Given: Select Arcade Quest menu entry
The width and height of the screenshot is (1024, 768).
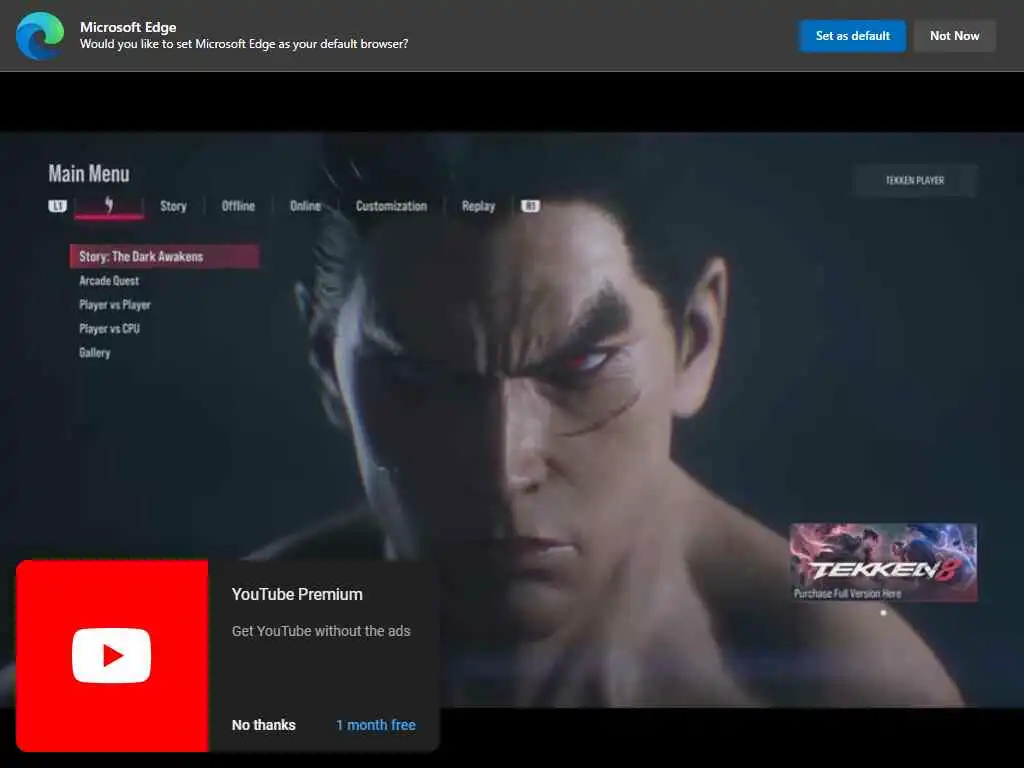Looking at the screenshot, I should [x=109, y=281].
